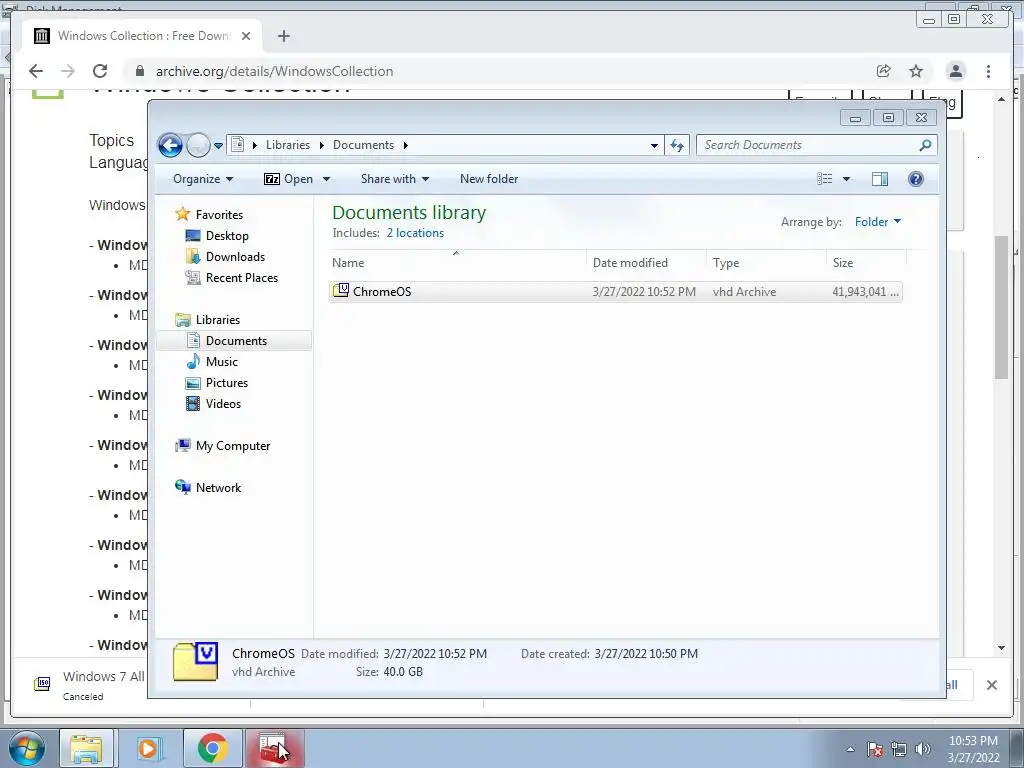Share this page icon in Chrome
Image resolution: width=1024 pixels, height=768 pixels.
[x=884, y=71]
